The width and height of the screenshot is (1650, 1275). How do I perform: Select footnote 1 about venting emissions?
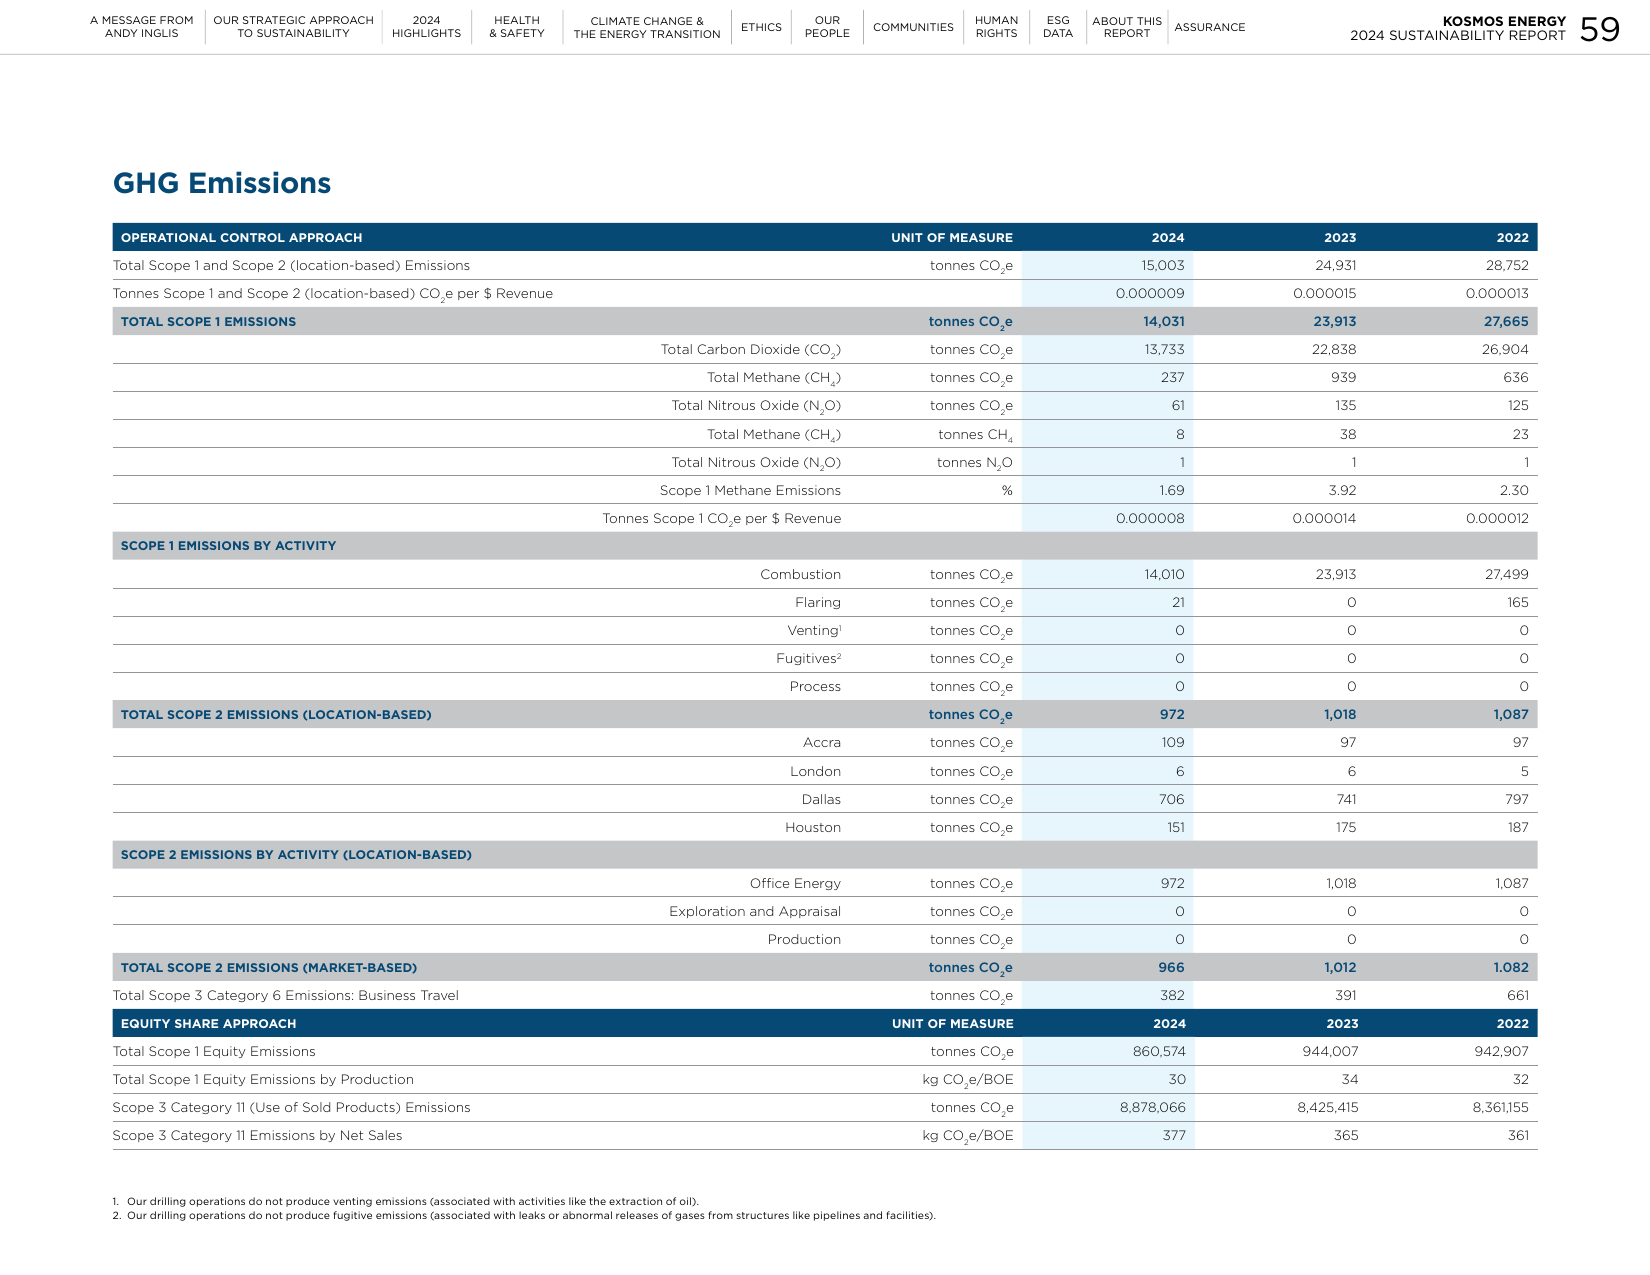pyautogui.click(x=406, y=1202)
